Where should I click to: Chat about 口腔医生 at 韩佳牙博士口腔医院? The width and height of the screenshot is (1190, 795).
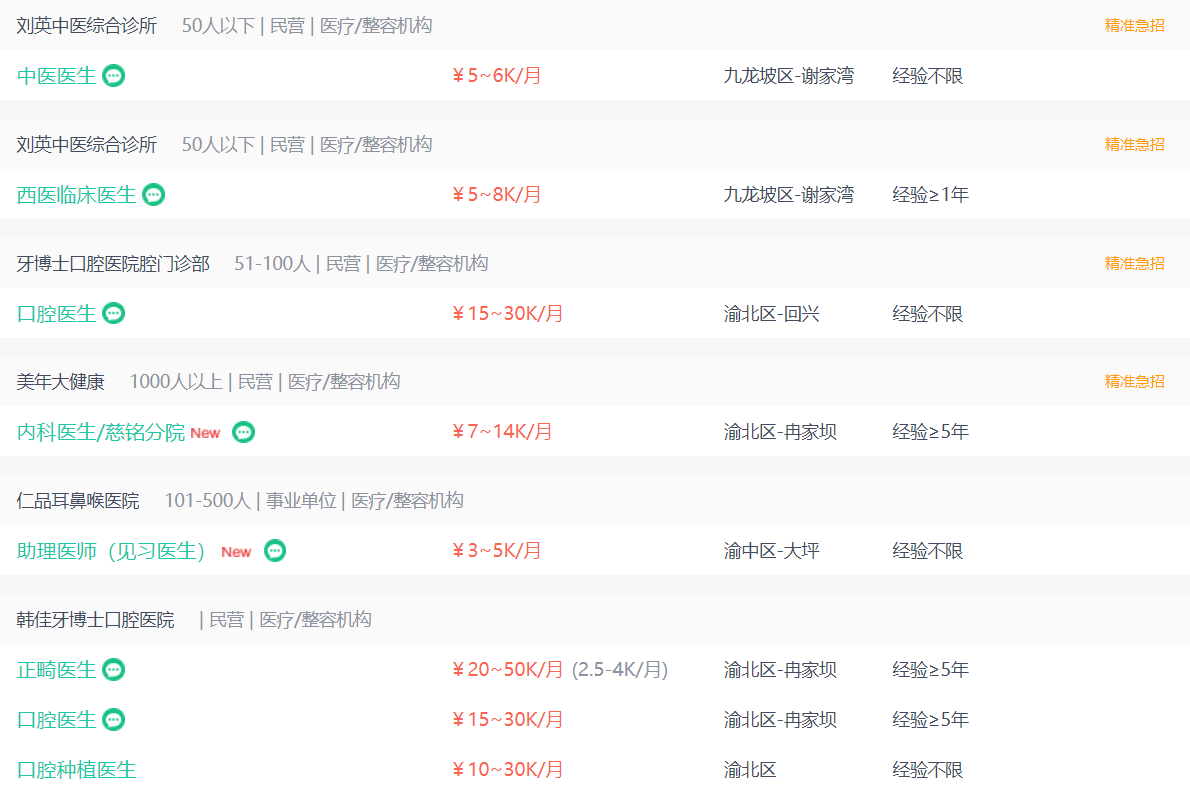114,719
